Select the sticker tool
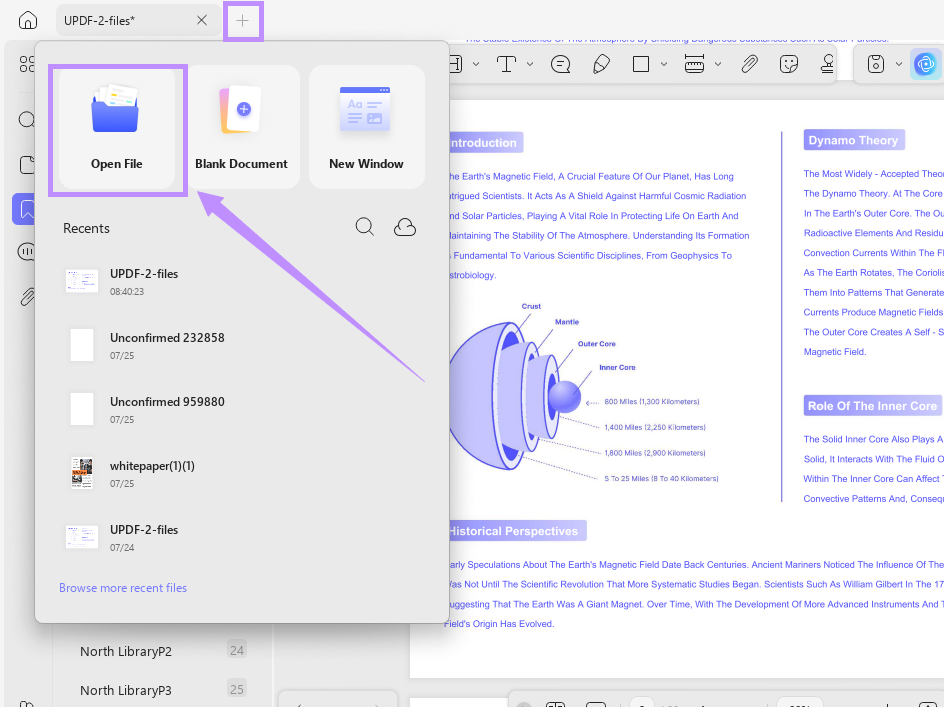Image resolution: width=944 pixels, height=707 pixels. (789, 64)
